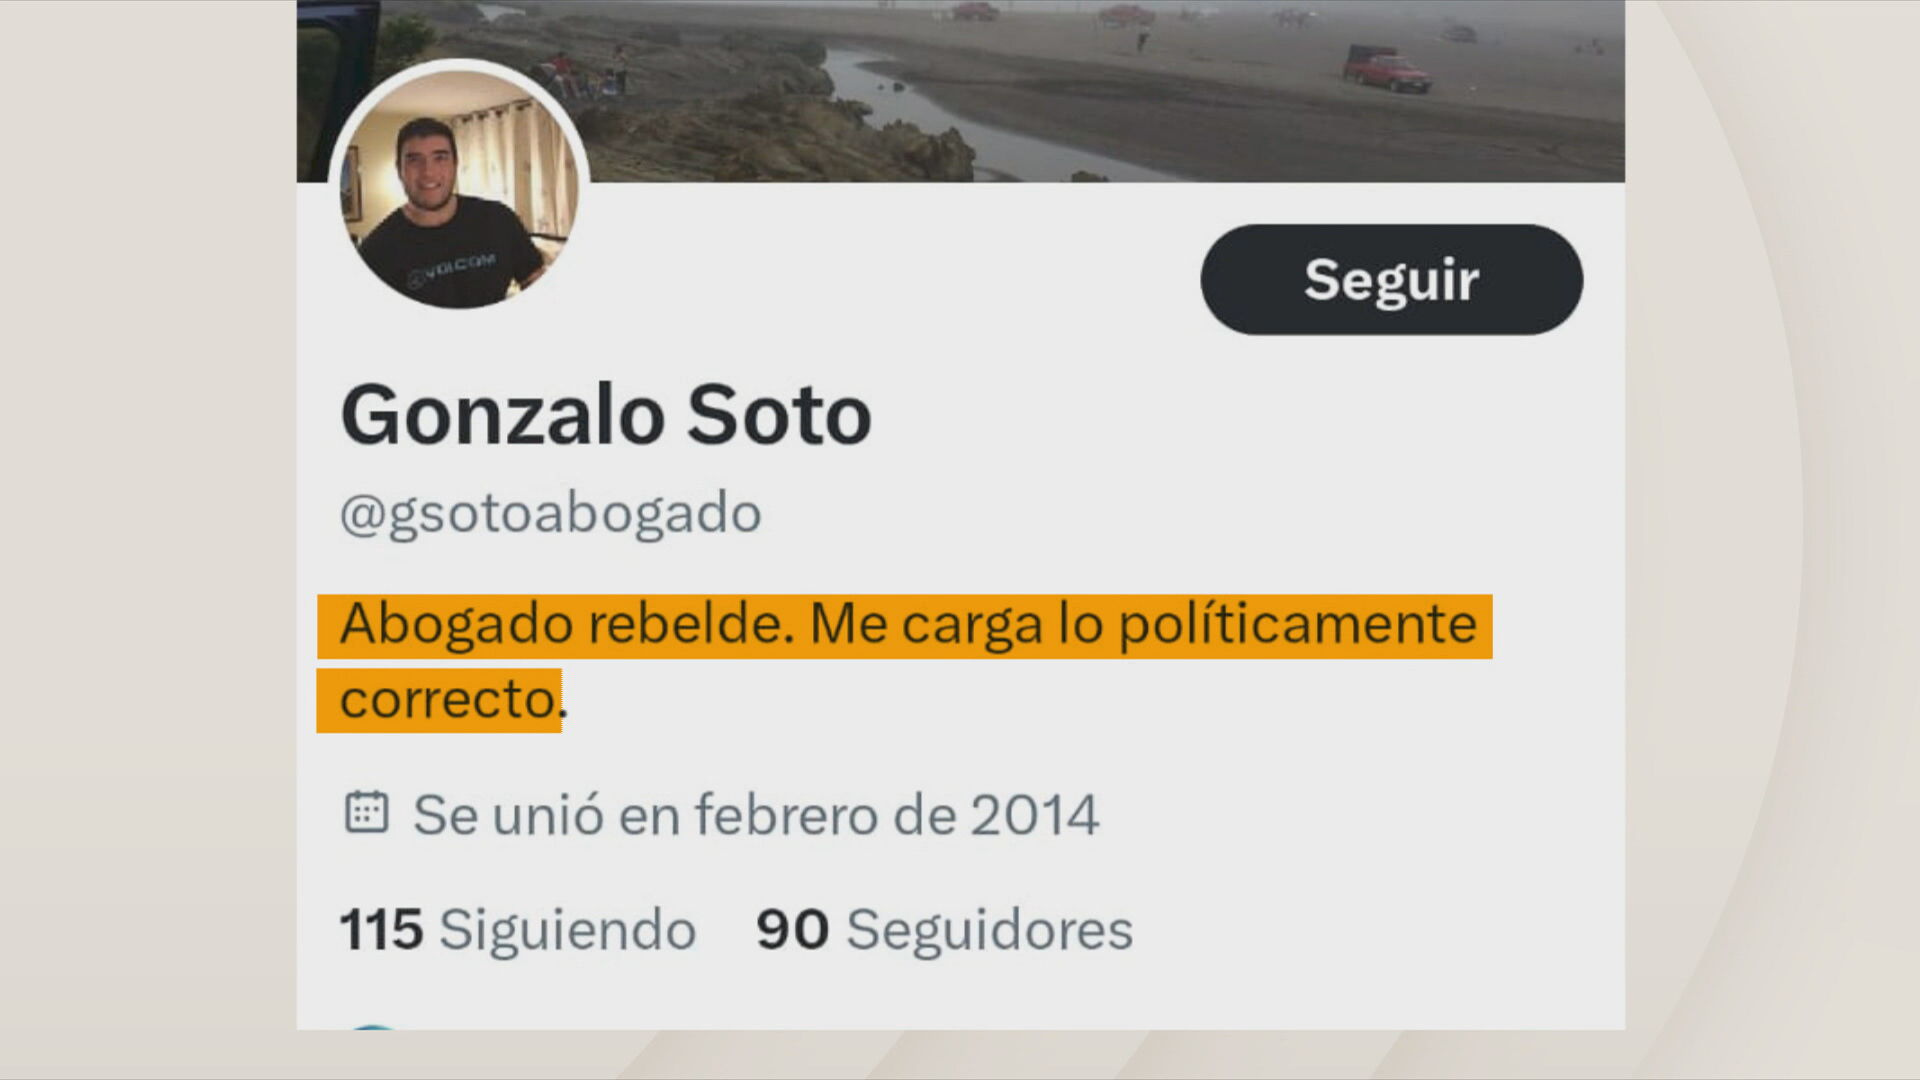Viewport: 1920px width, 1080px height.
Task: Click the word "Seguidores" label
Action: (x=989, y=929)
